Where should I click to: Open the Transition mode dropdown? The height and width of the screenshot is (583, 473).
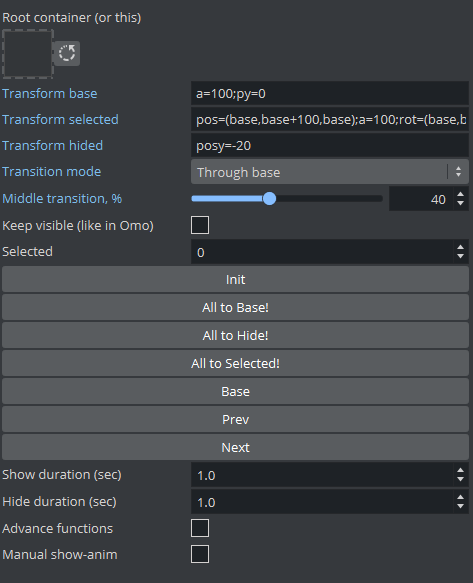point(330,172)
